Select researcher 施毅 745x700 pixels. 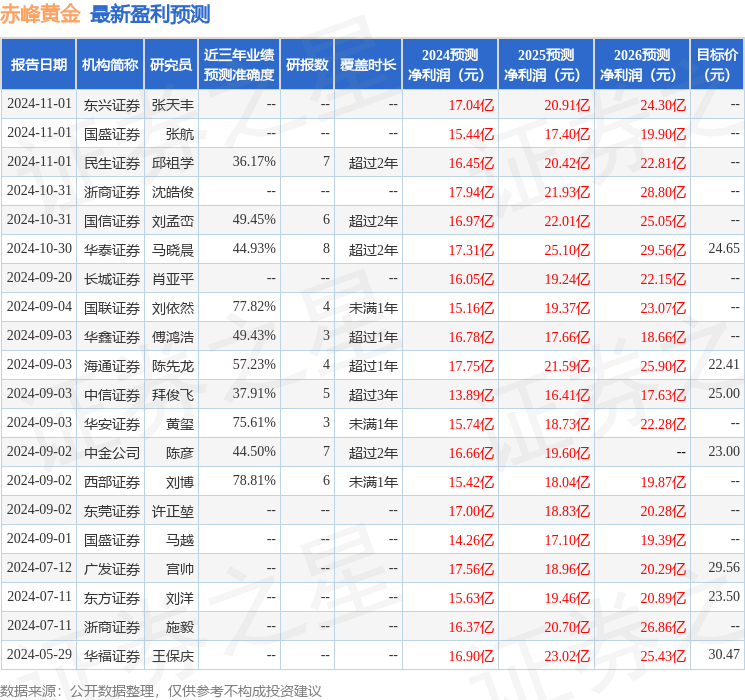(x=180, y=627)
